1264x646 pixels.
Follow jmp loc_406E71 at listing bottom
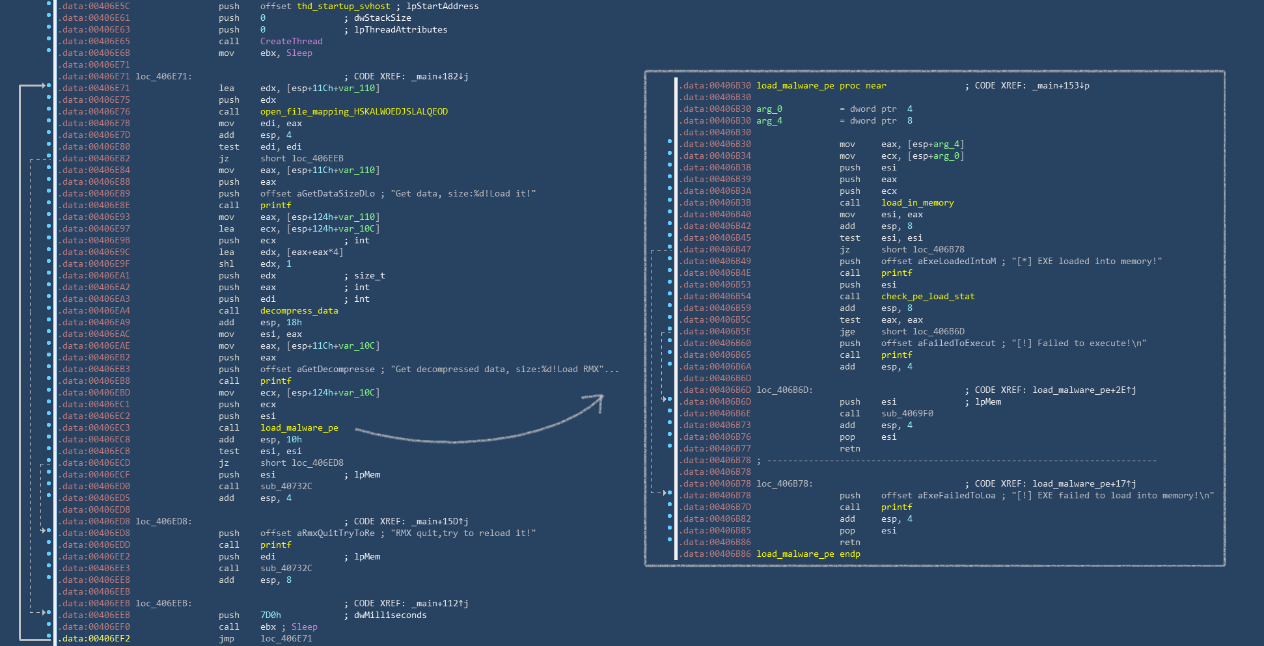286,637
